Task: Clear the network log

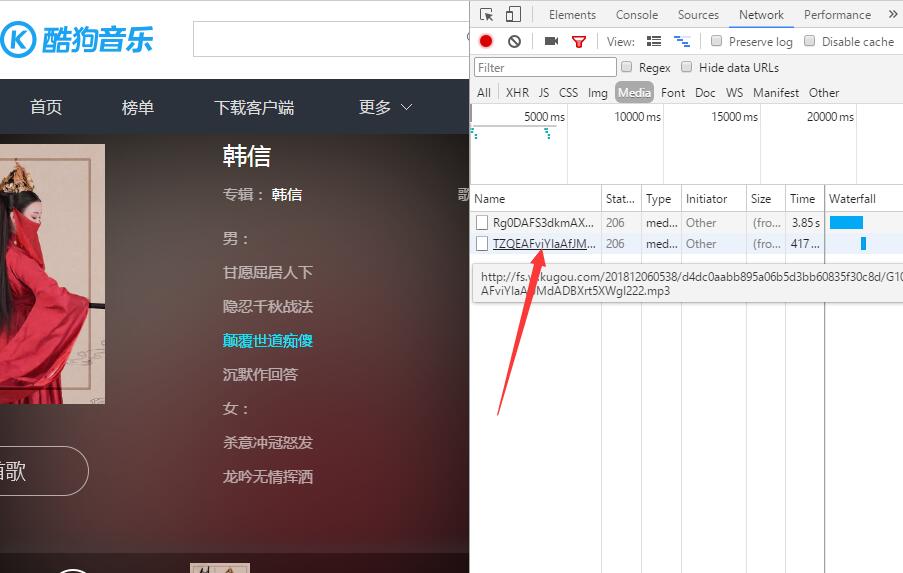Action: pos(514,41)
